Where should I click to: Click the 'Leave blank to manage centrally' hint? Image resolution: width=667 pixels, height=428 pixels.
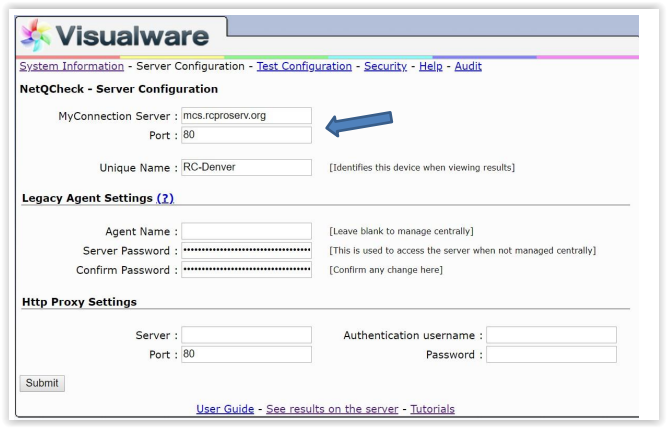(401, 231)
